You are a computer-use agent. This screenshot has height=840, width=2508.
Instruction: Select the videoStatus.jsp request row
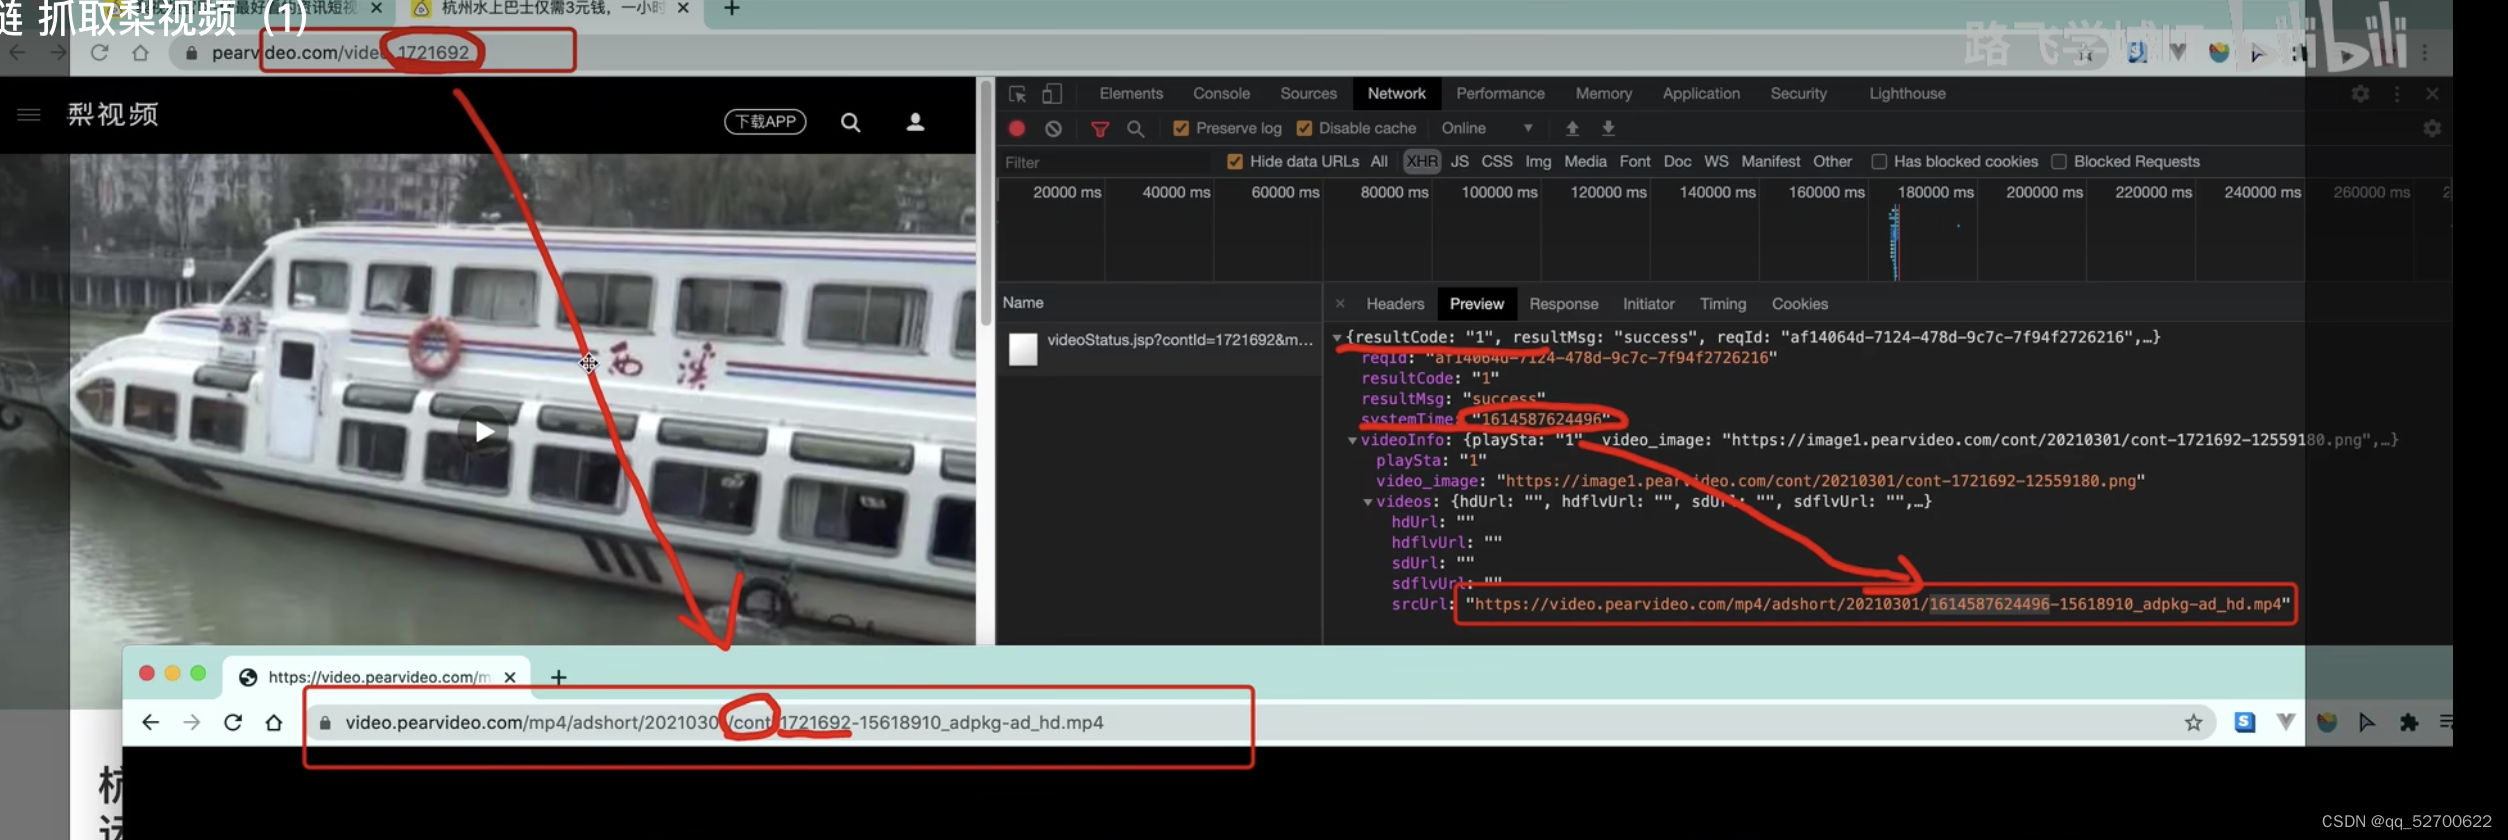pos(1160,349)
